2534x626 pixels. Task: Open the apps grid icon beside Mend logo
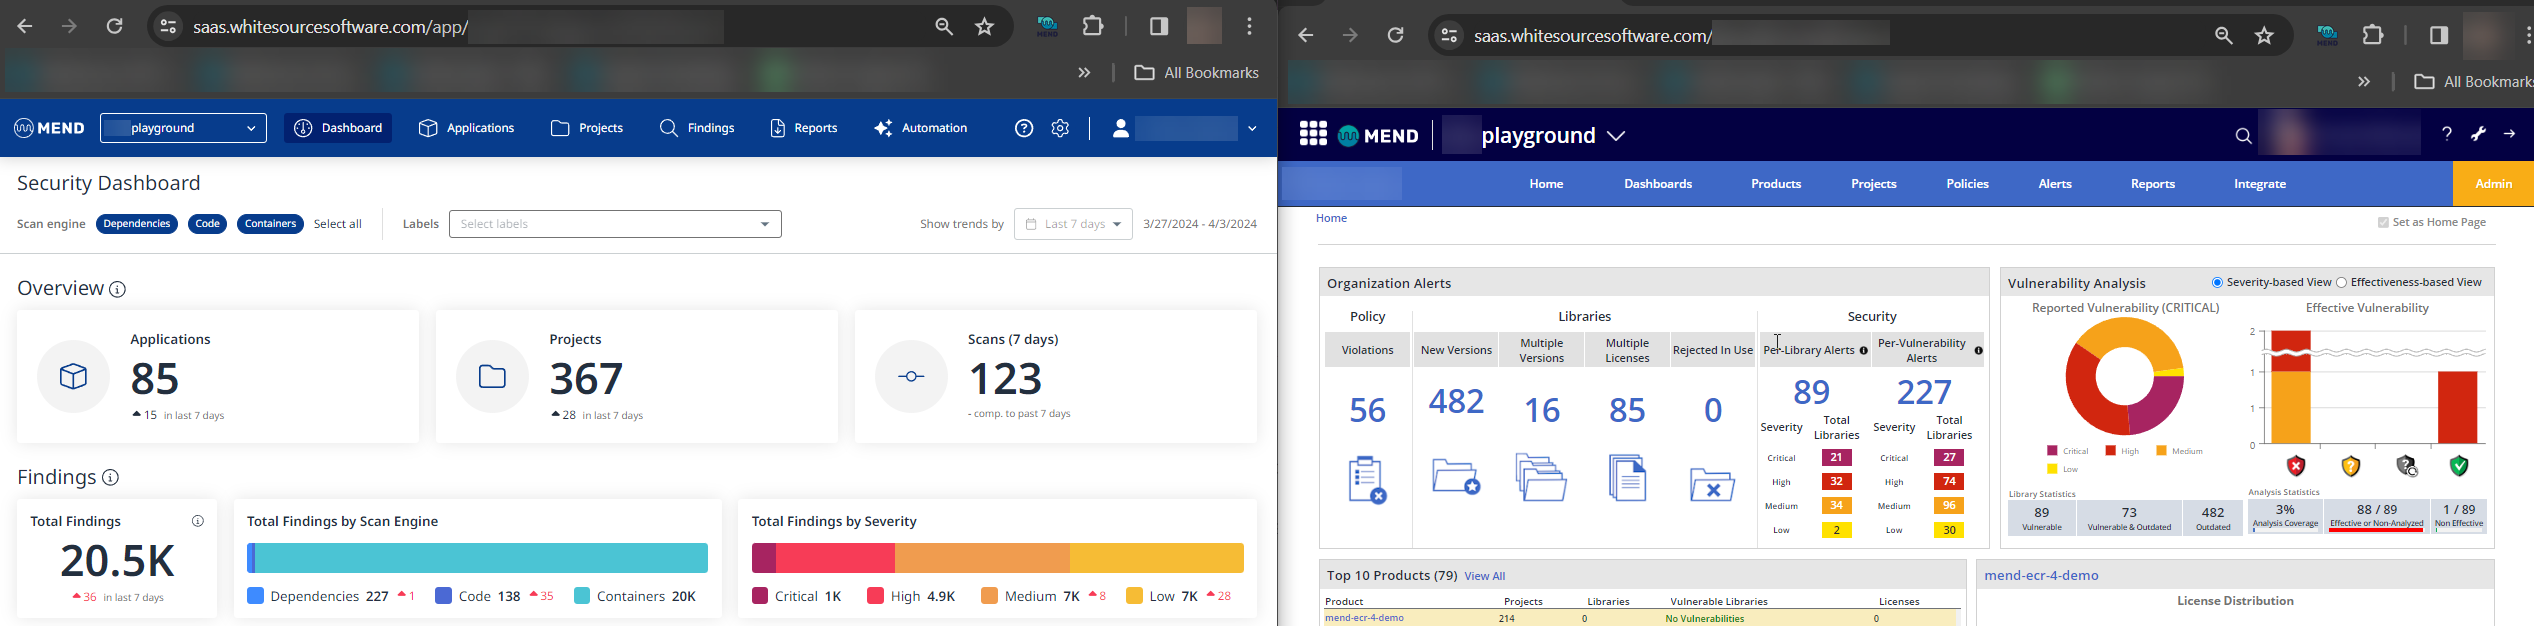click(1312, 134)
